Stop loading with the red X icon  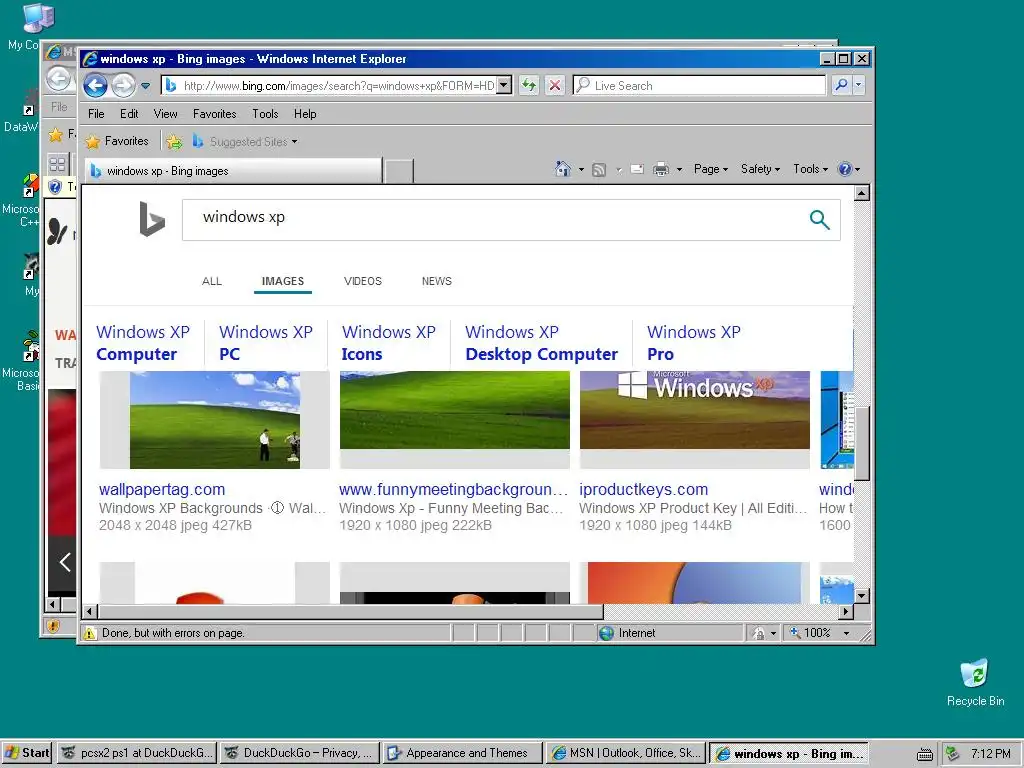point(554,85)
